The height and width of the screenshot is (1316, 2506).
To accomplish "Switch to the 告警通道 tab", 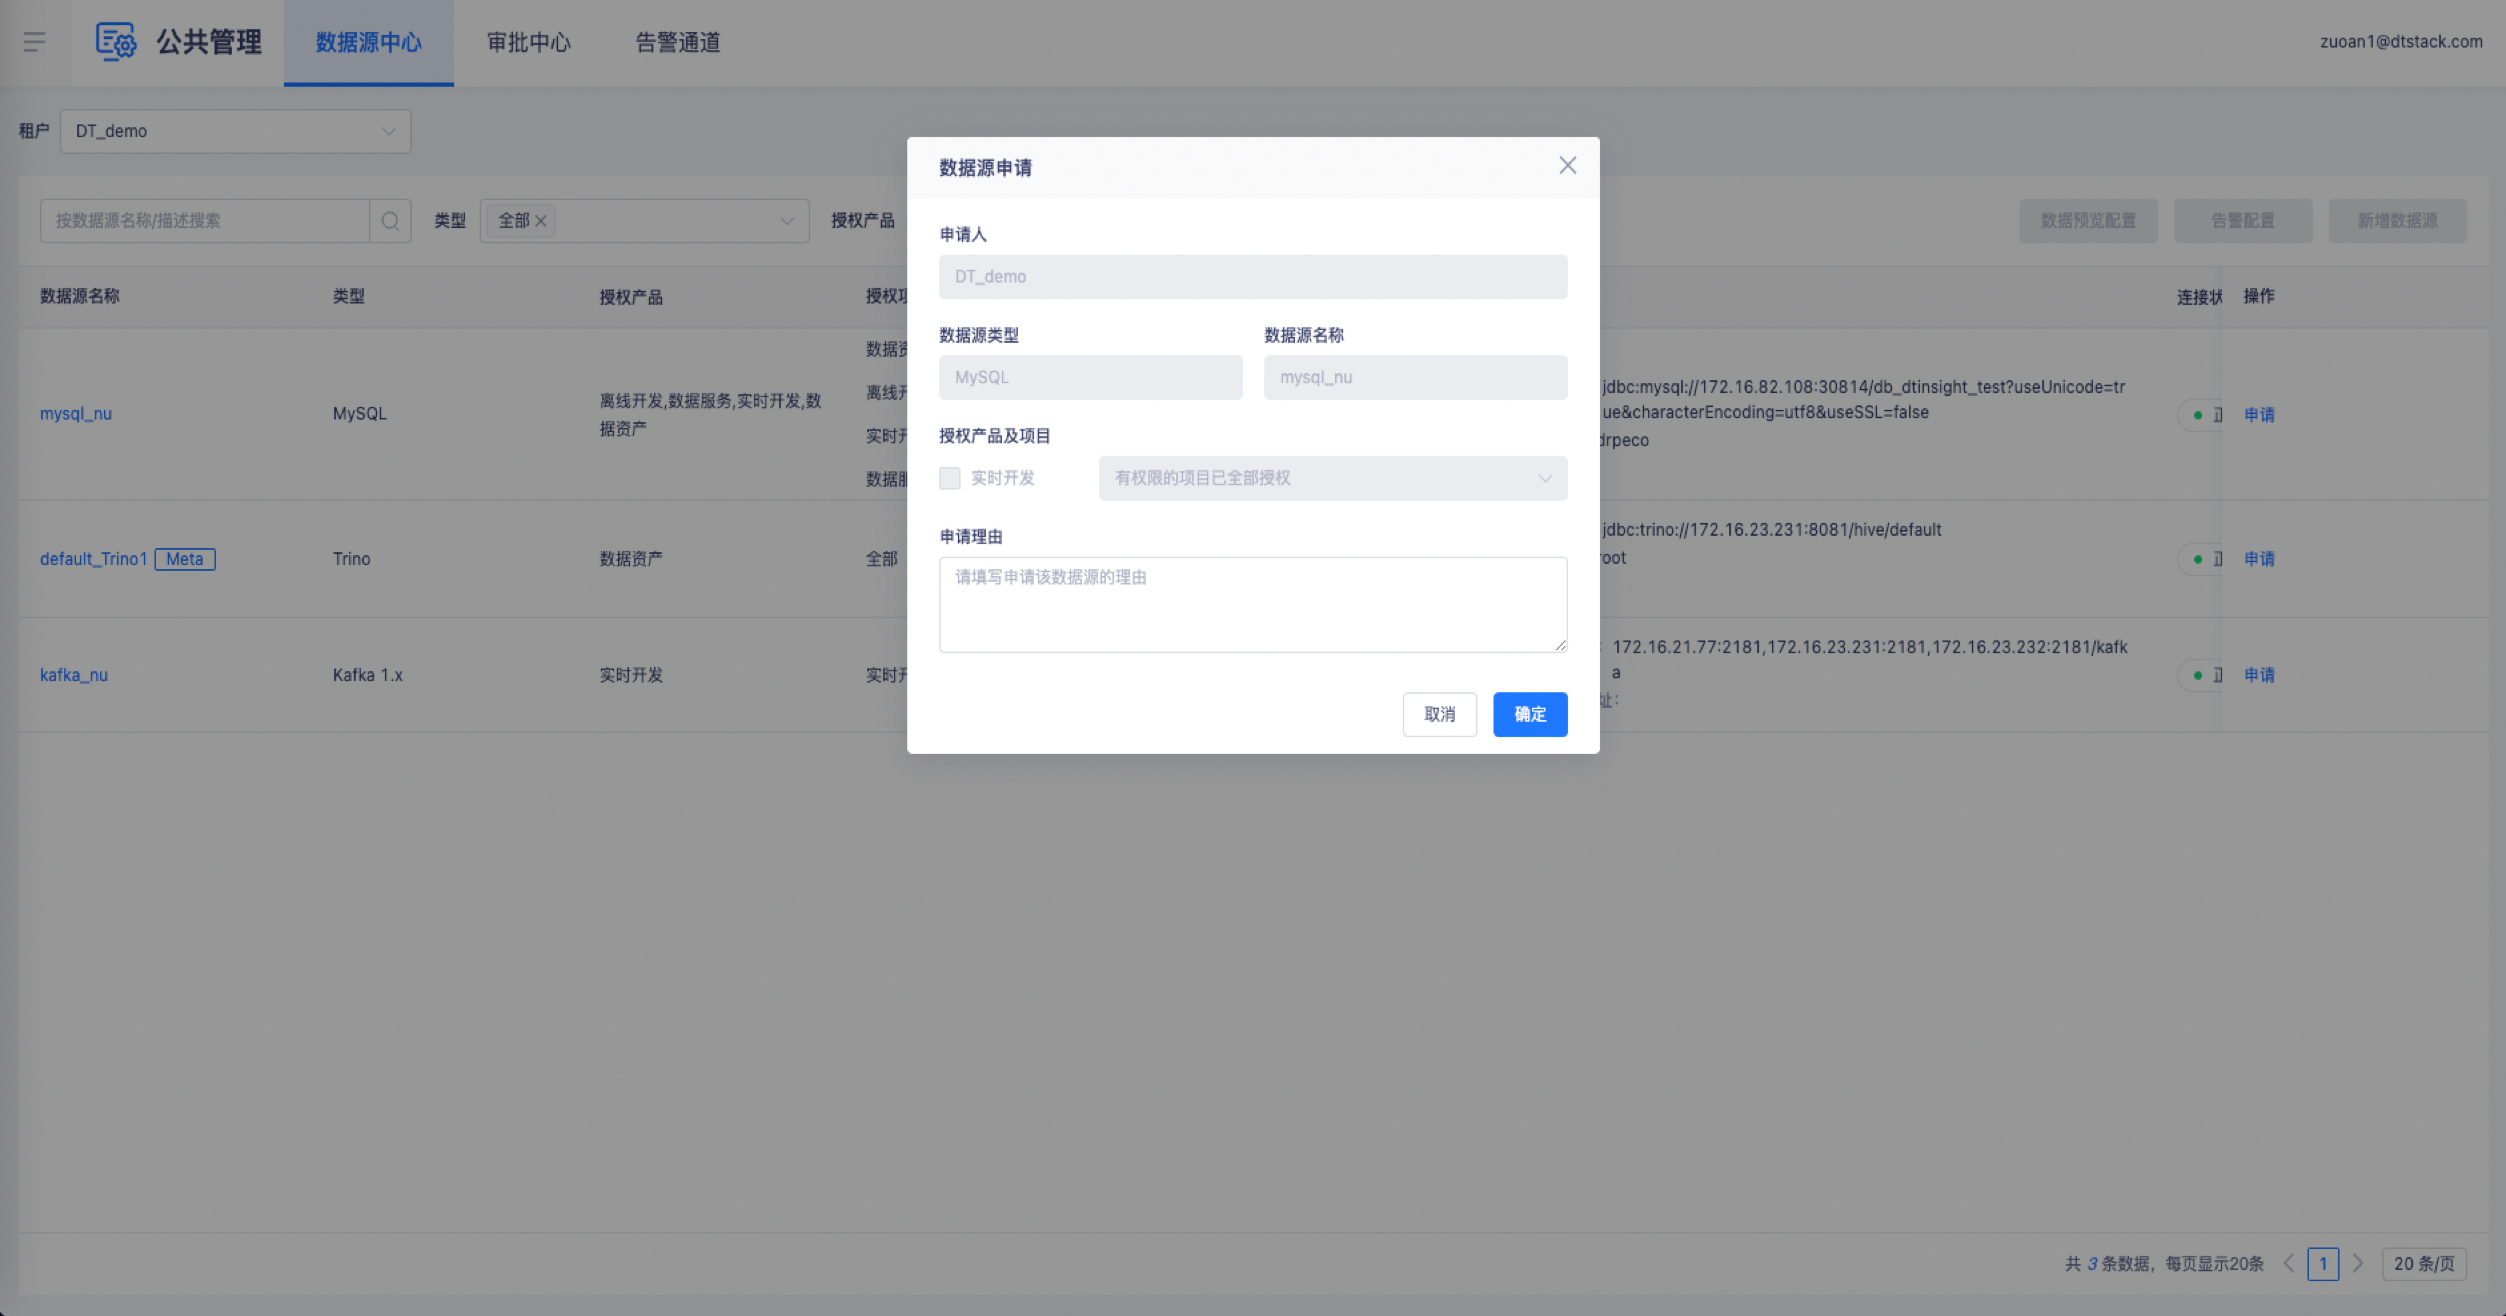I will pos(678,42).
